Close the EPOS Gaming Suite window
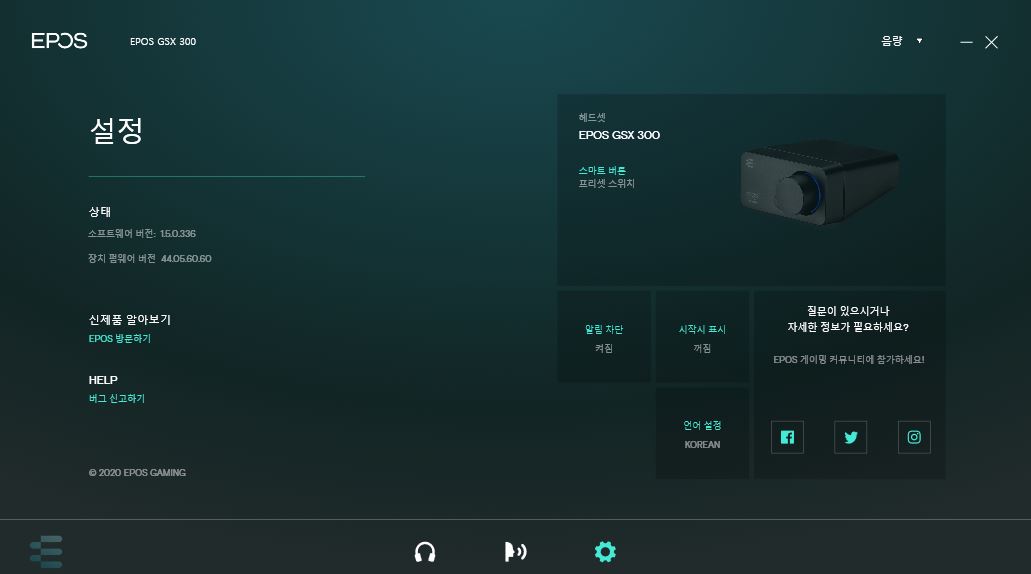Image resolution: width=1031 pixels, height=574 pixels. (992, 42)
